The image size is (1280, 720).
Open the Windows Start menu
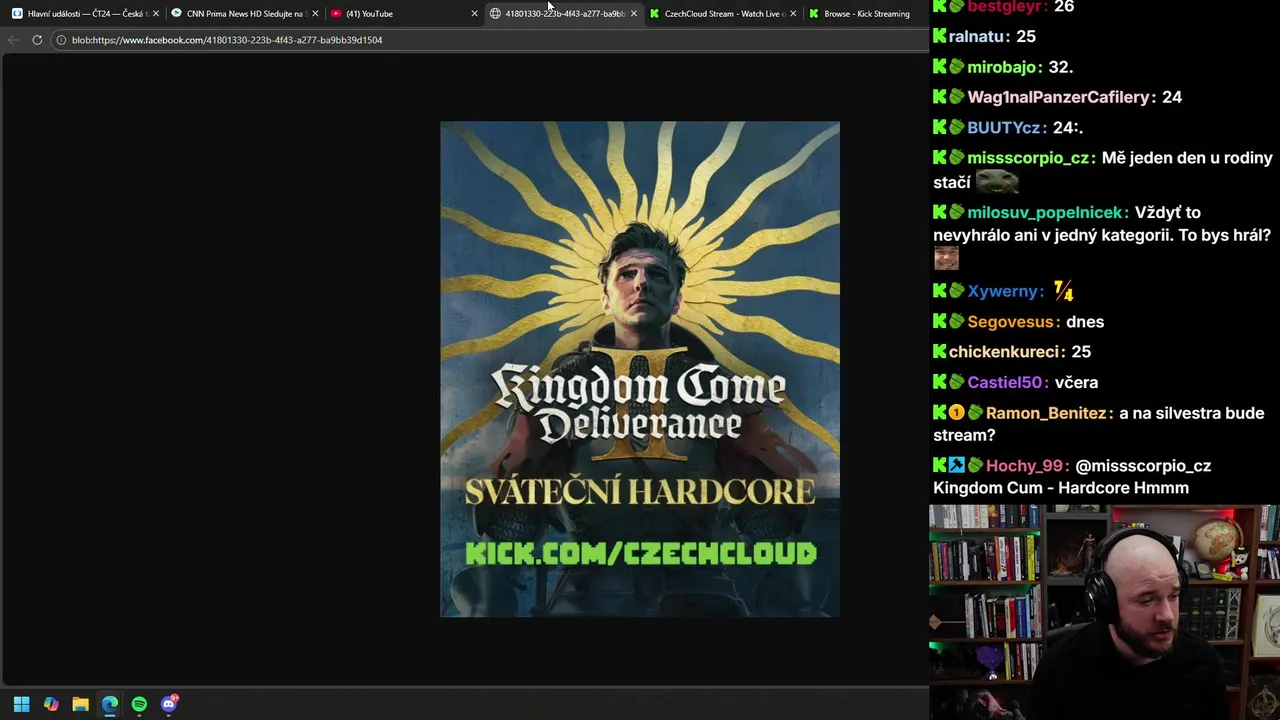21,704
